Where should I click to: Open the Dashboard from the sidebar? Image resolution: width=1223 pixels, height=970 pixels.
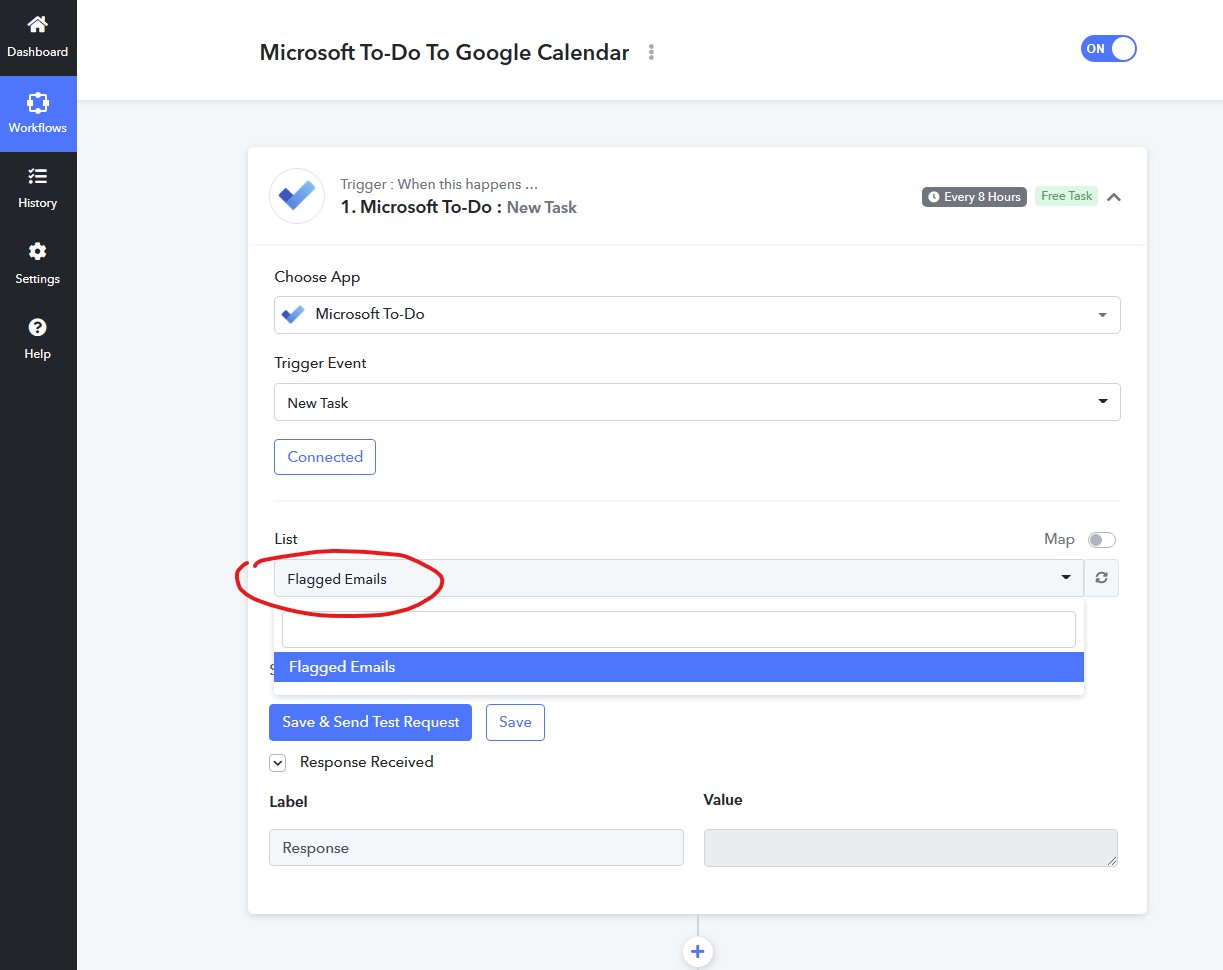point(38,37)
